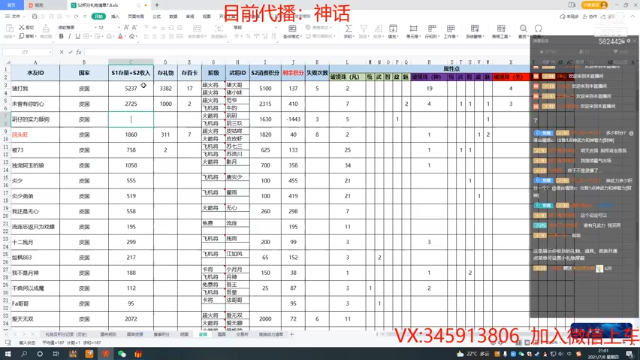Screen dimensions: 640x360
Task: Collapse the ribbon with the chevron
Action: click(x=633, y=16)
